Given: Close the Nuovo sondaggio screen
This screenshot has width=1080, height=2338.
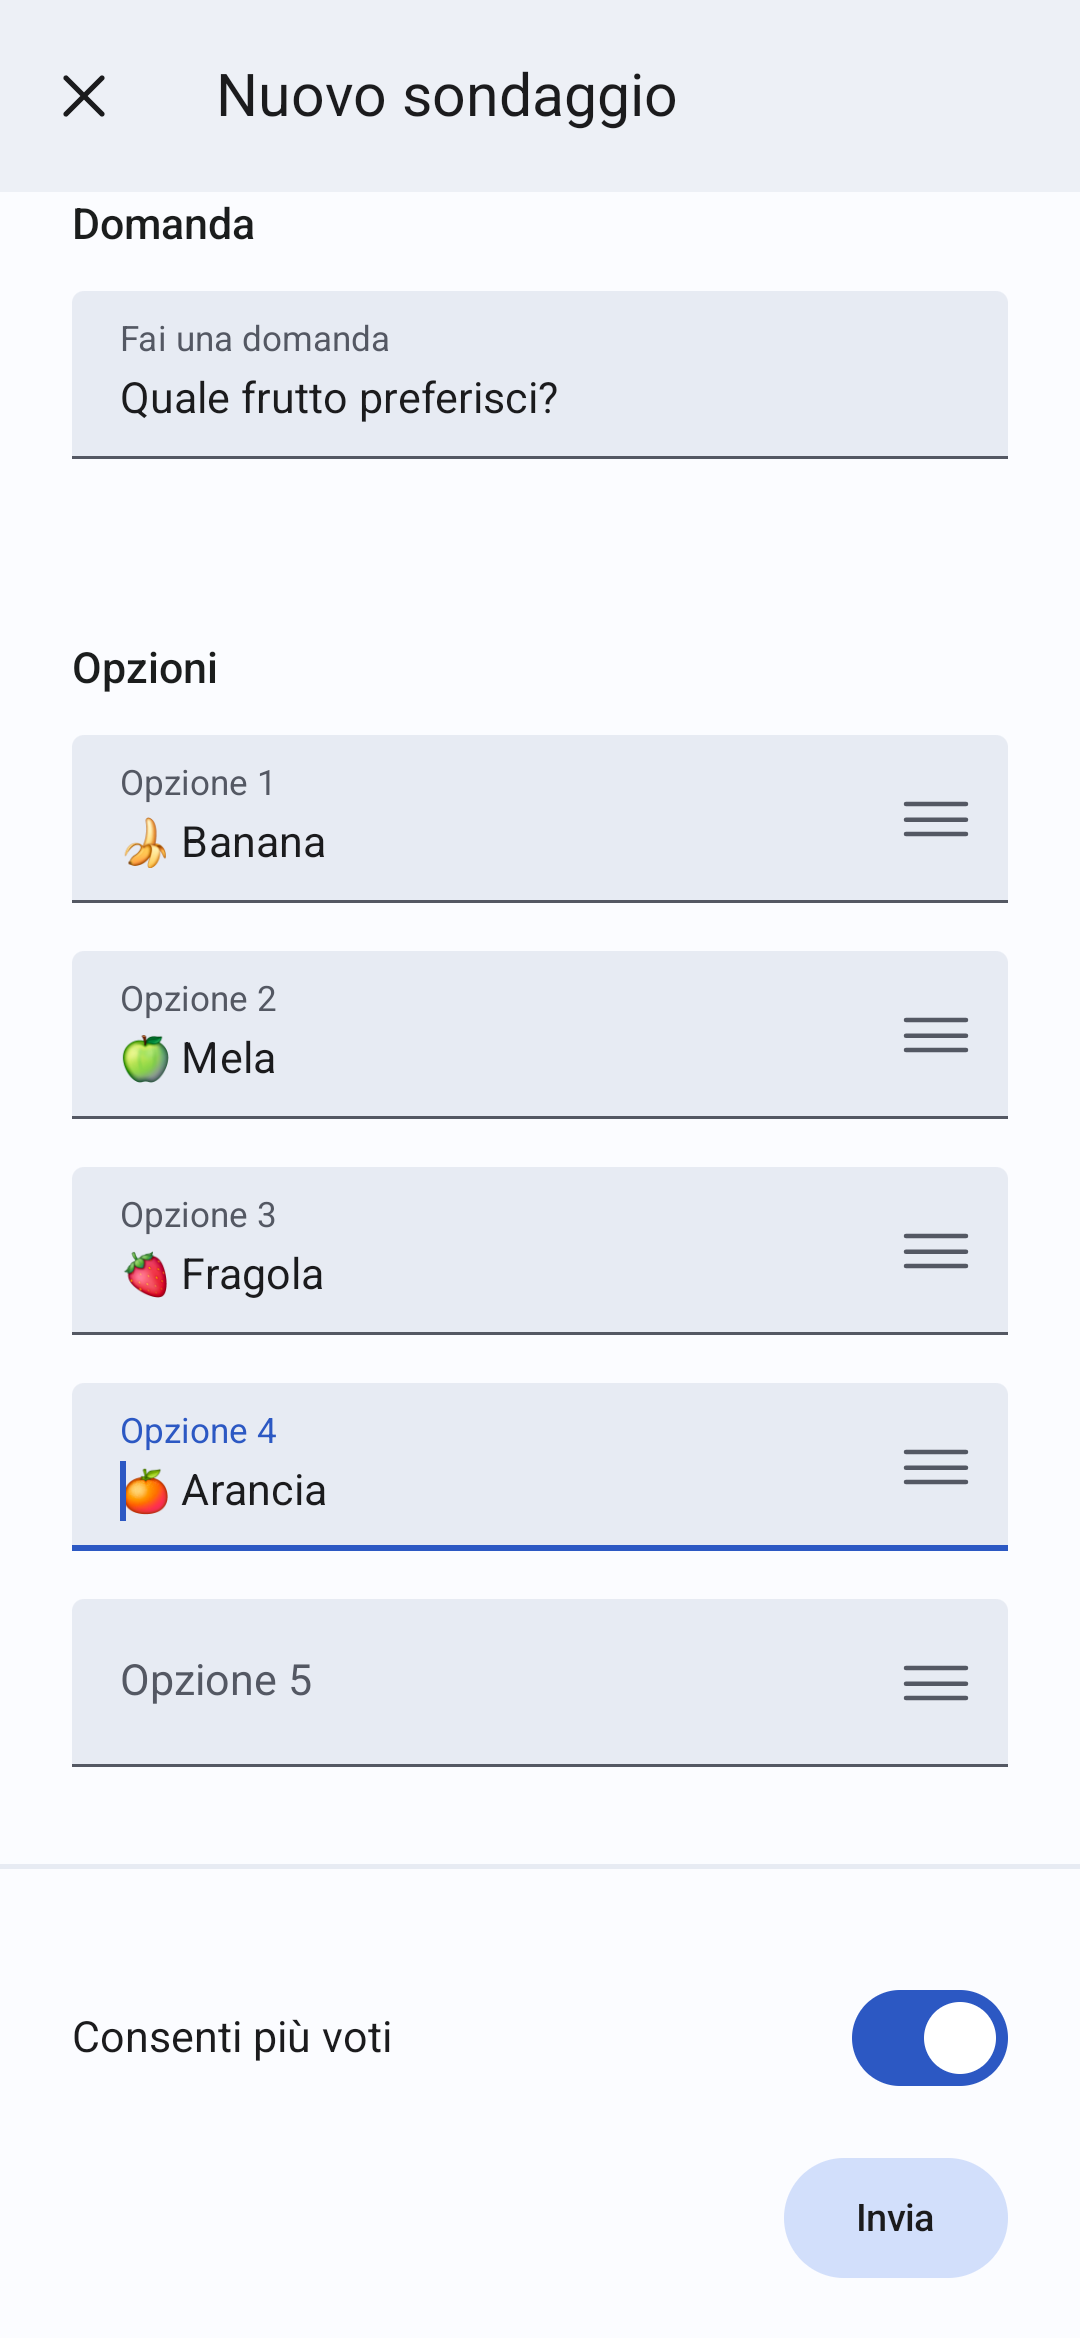Looking at the screenshot, I should 84,96.
